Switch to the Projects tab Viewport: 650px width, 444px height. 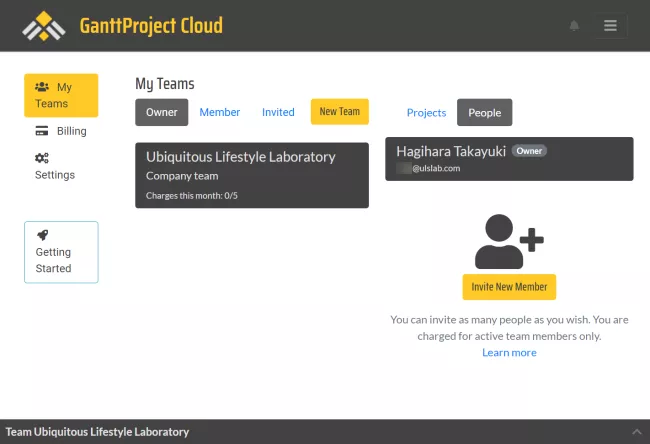click(427, 113)
